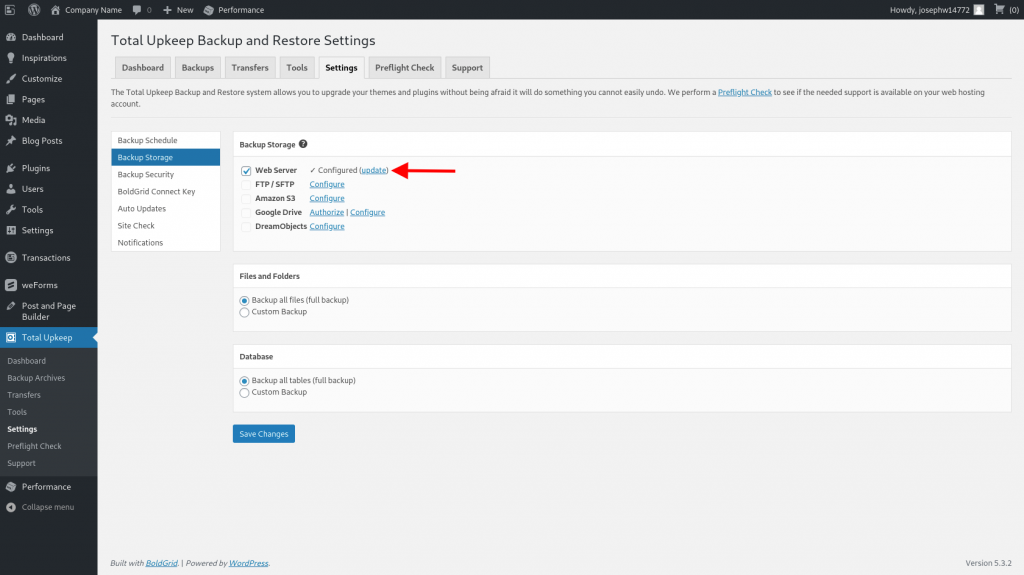
Task: Select Custom Backup under Files and Folders
Action: 244,312
